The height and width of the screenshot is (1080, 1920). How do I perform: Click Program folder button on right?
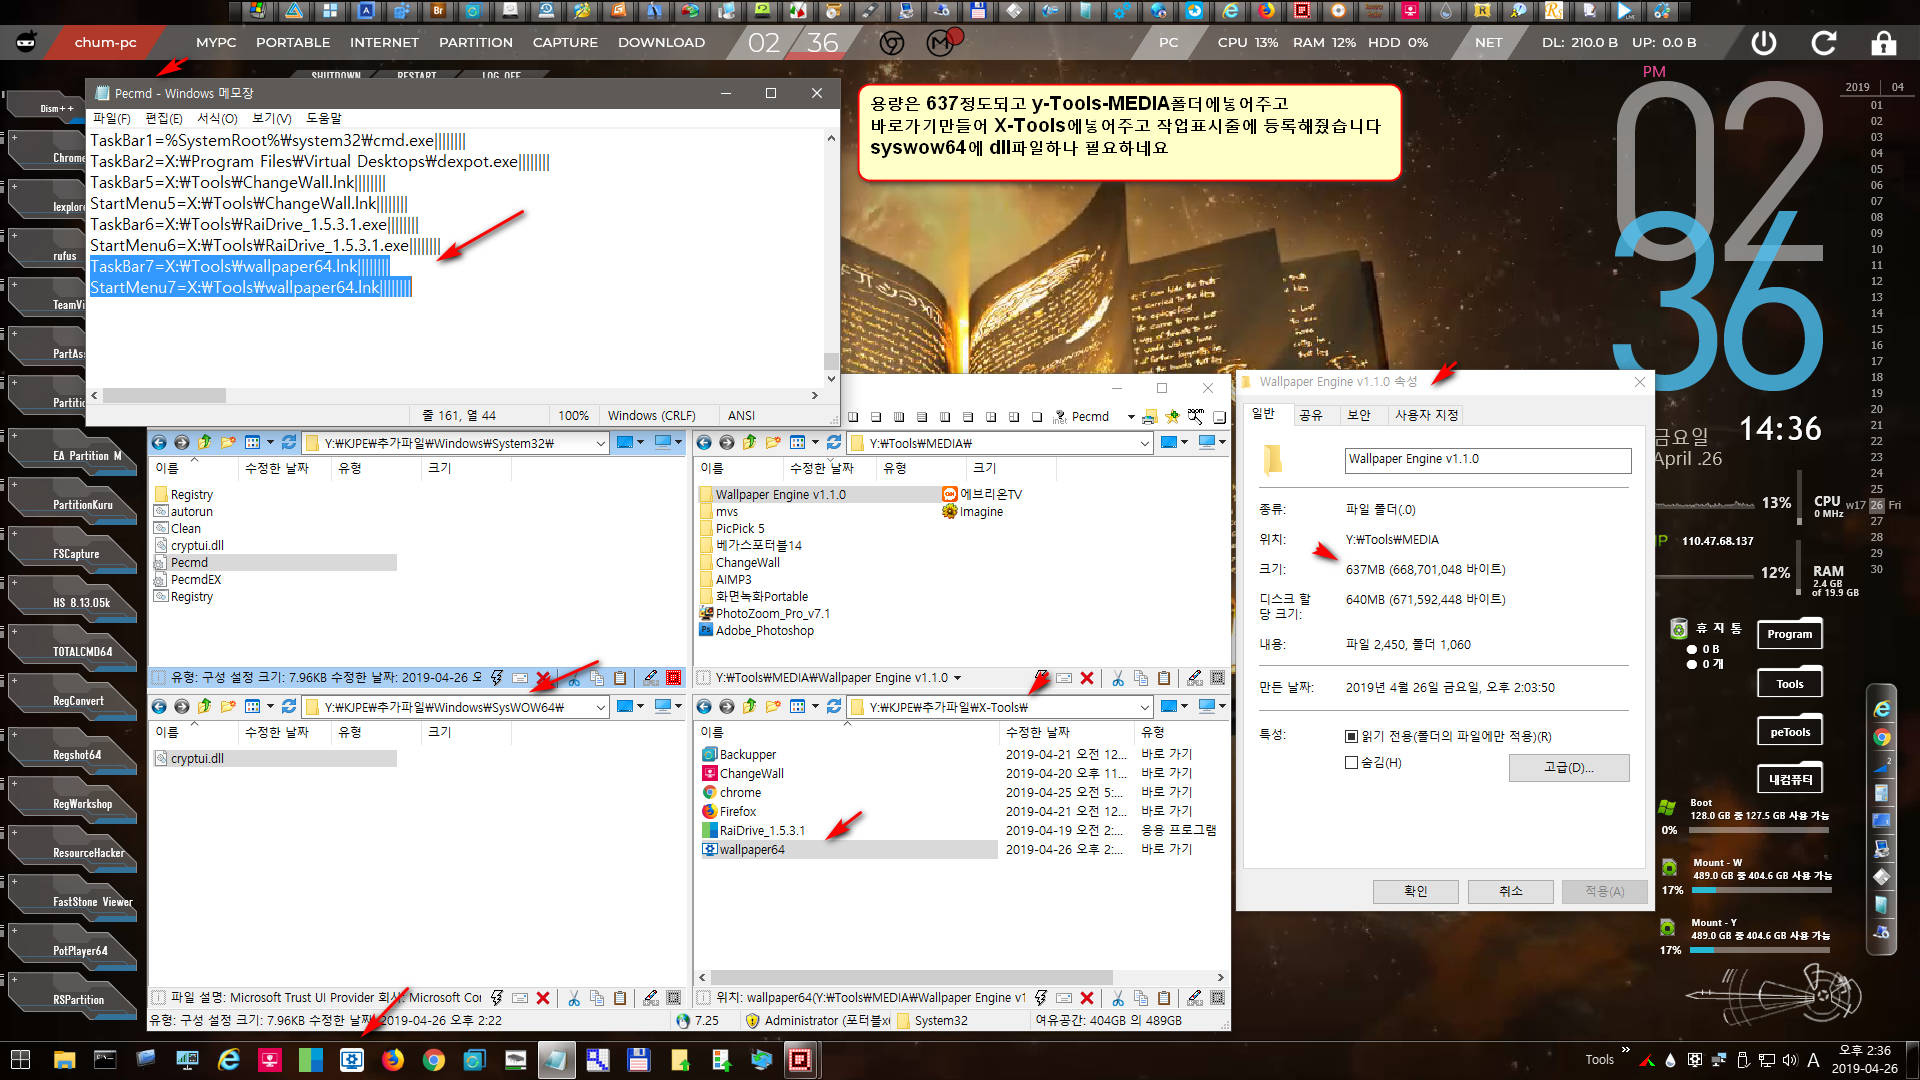tap(1790, 634)
